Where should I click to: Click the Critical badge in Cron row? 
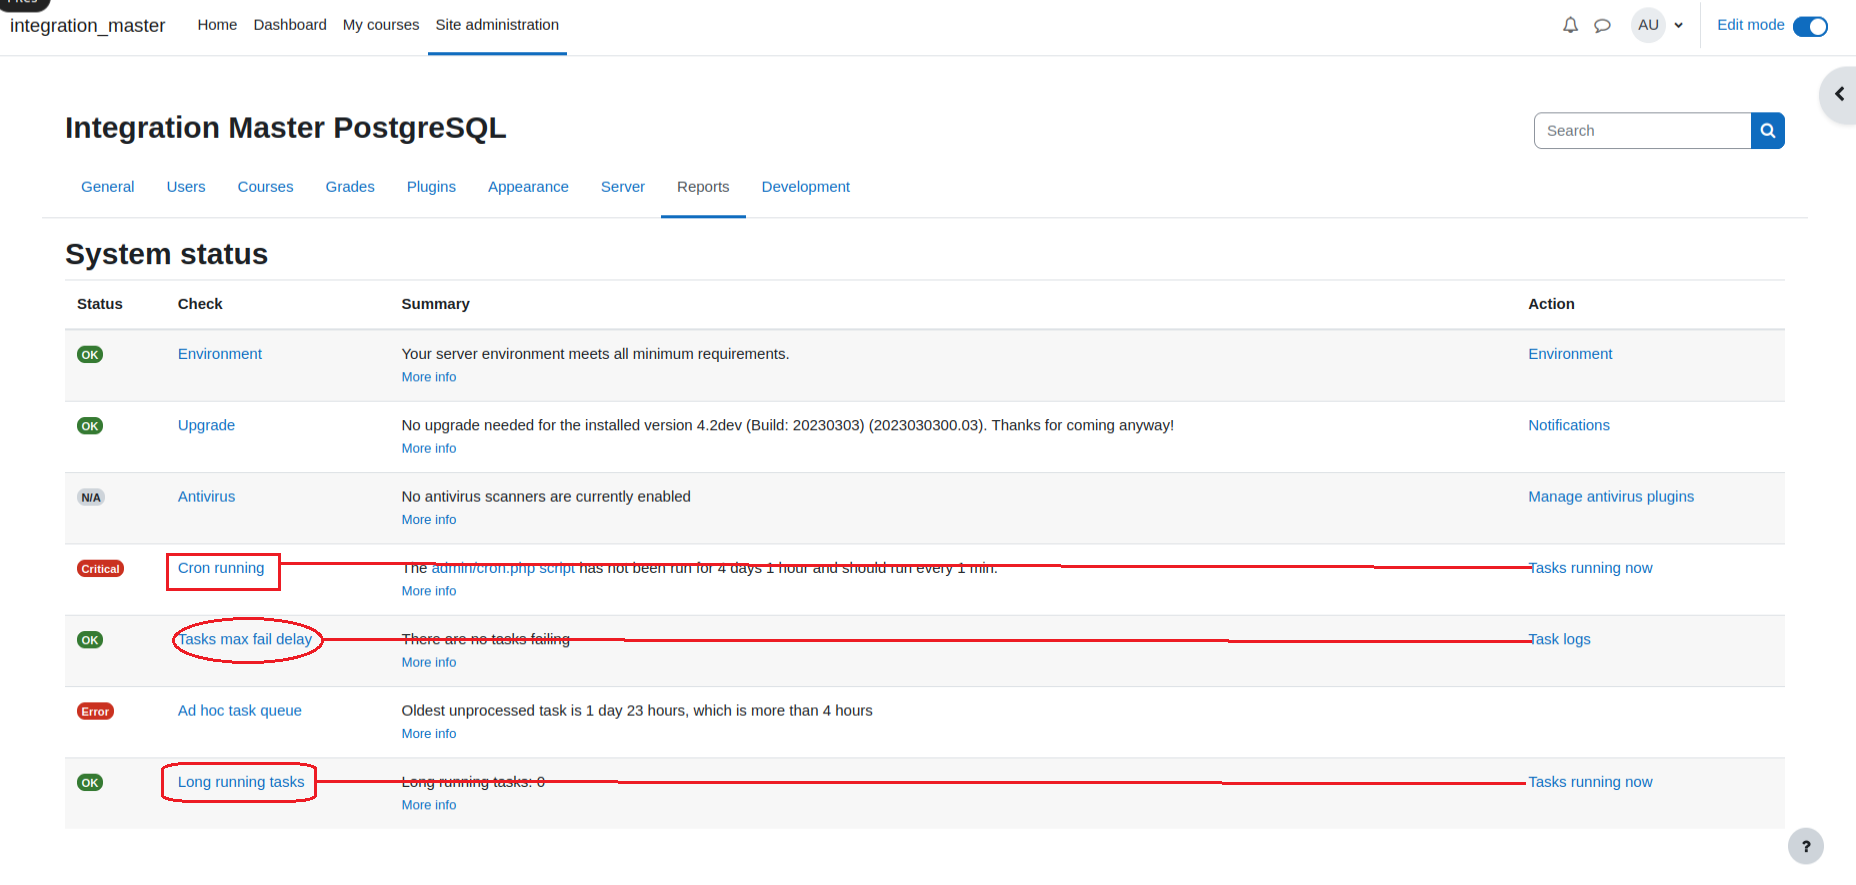[x=100, y=569]
